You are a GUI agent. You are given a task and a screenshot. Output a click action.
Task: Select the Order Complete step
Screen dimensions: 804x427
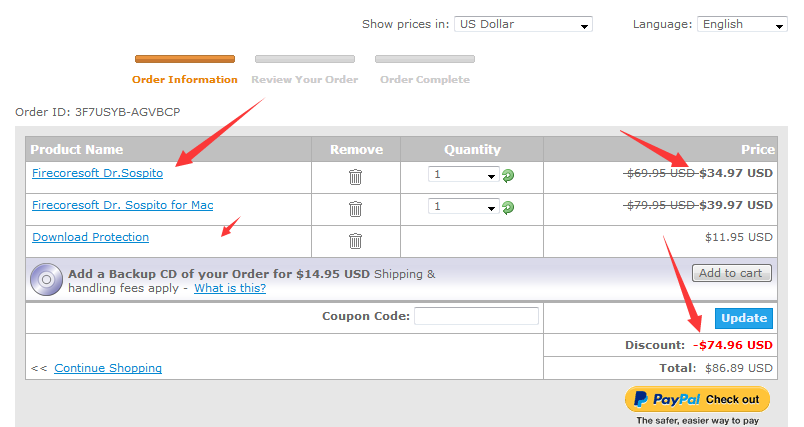pos(424,79)
